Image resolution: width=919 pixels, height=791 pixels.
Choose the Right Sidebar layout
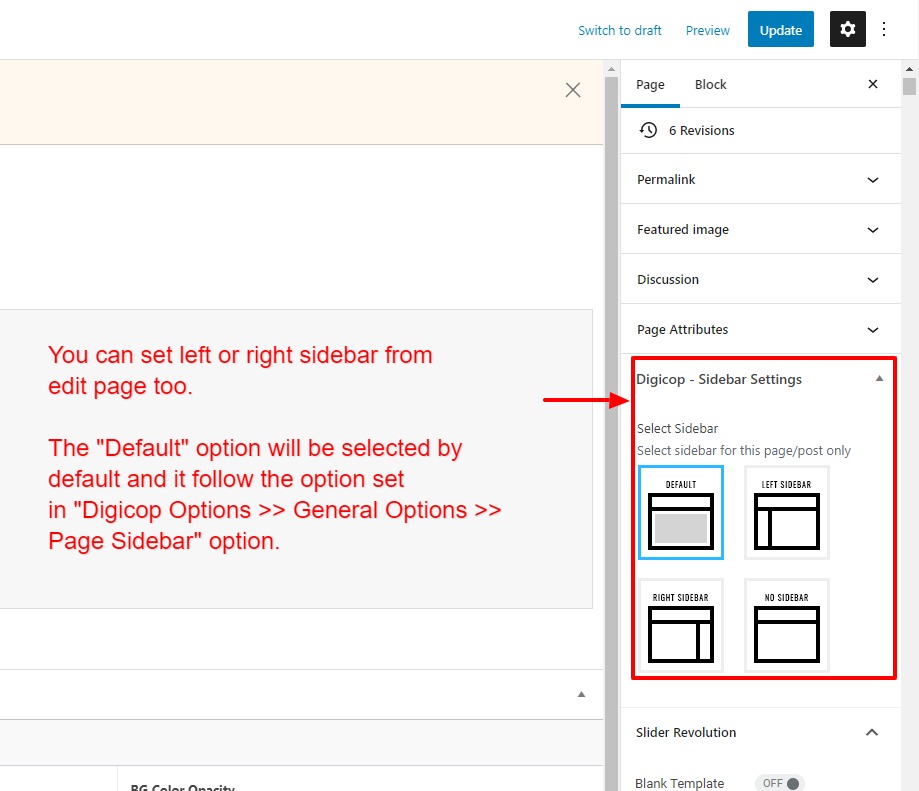click(x=681, y=626)
